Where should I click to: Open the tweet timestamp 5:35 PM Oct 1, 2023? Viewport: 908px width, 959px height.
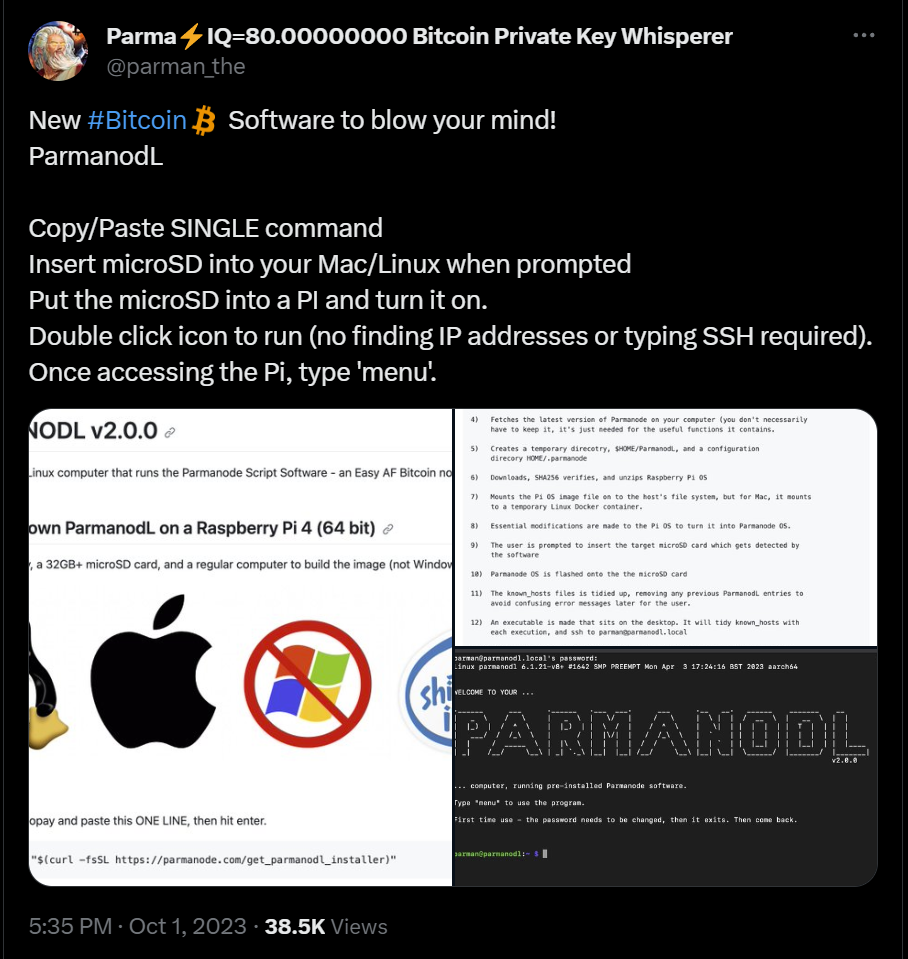(138, 926)
